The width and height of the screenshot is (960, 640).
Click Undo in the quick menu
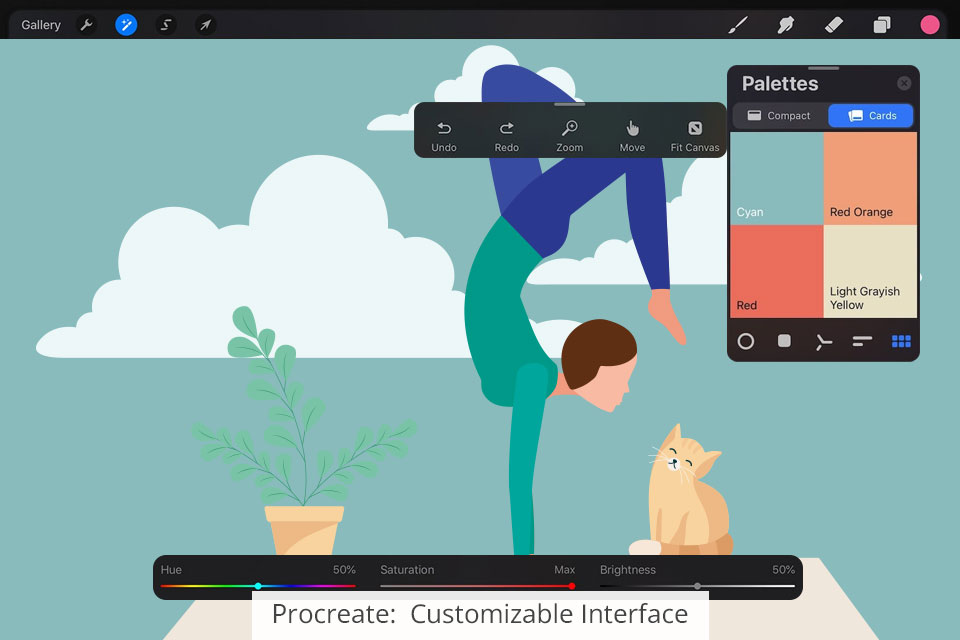[444, 137]
